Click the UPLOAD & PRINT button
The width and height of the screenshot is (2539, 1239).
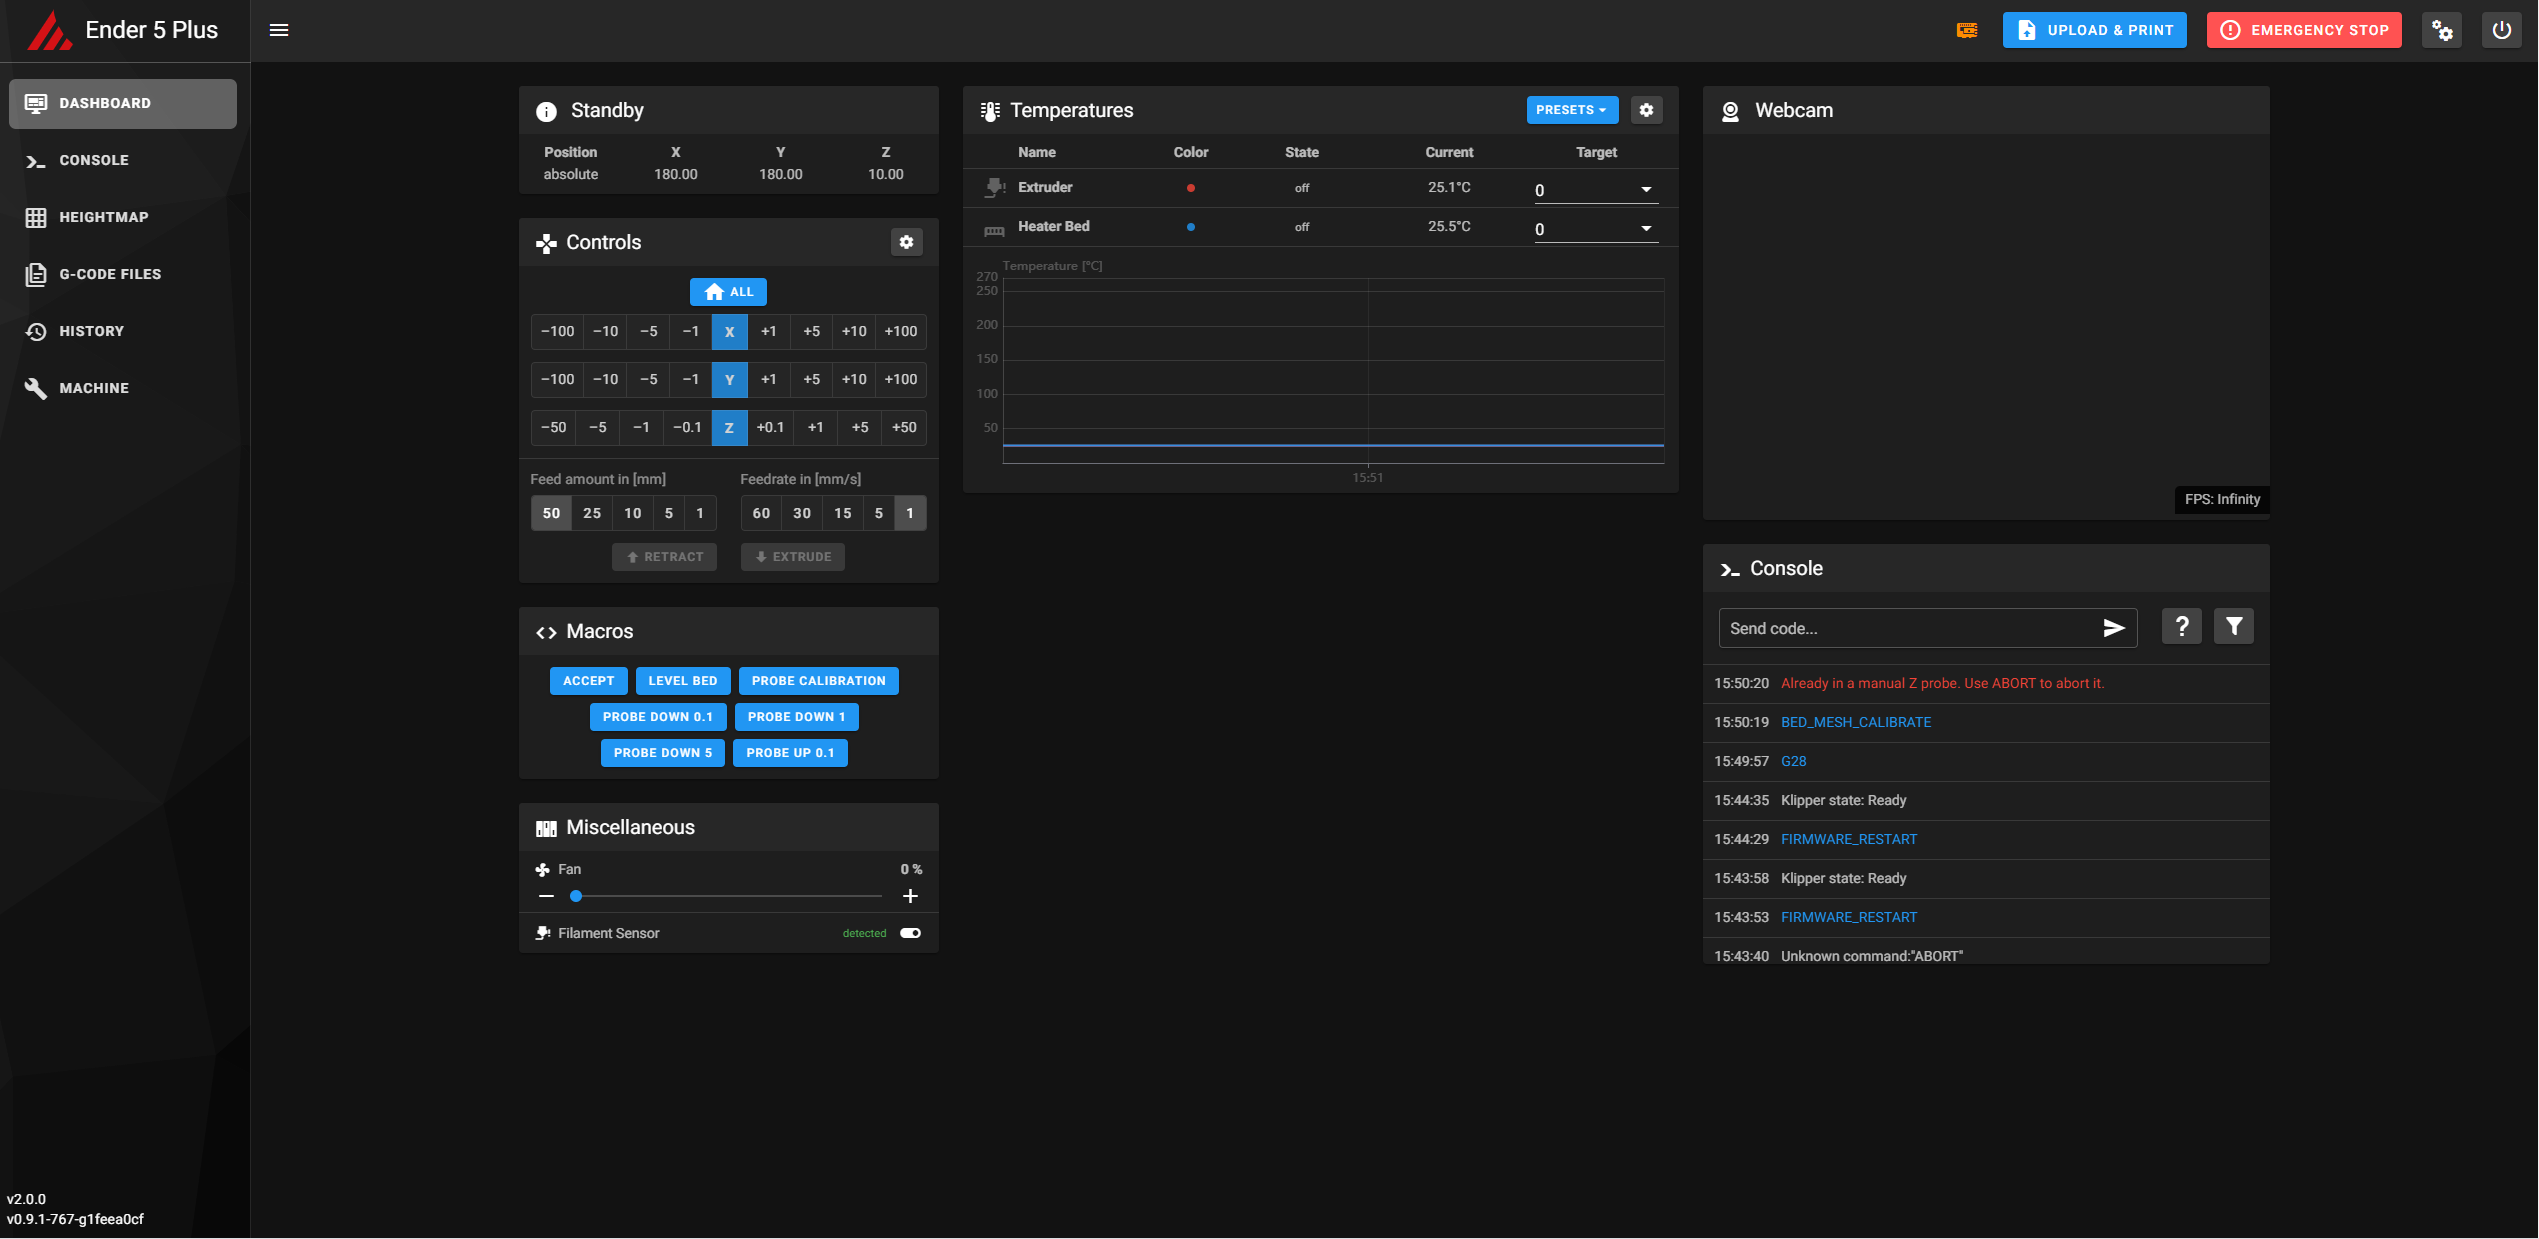pos(2094,29)
